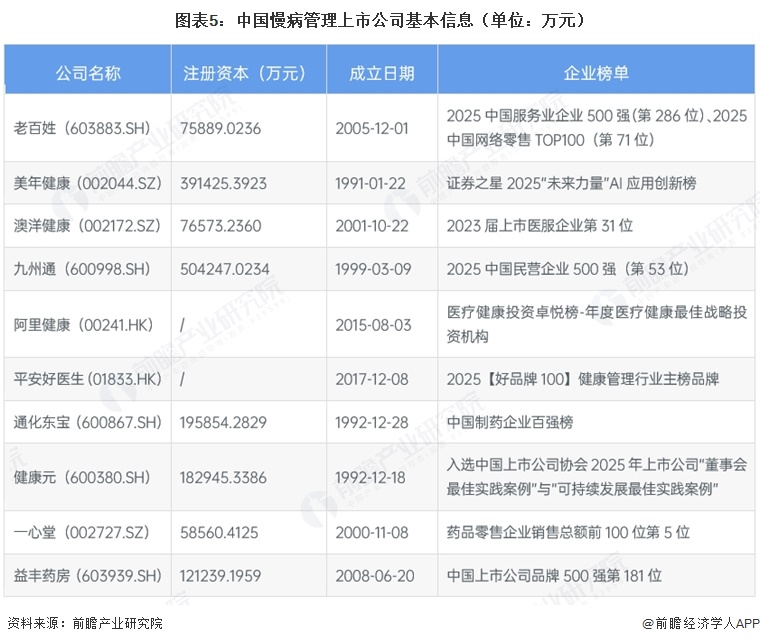
Task: Click capital value 75889.0236
Action: [x=221, y=128]
